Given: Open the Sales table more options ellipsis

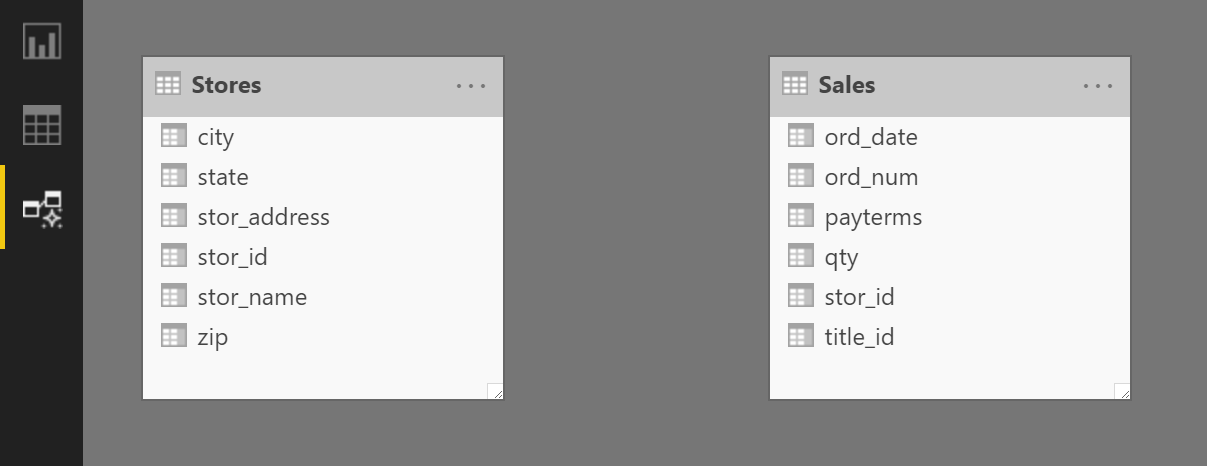Looking at the screenshot, I should [x=1098, y=86].
